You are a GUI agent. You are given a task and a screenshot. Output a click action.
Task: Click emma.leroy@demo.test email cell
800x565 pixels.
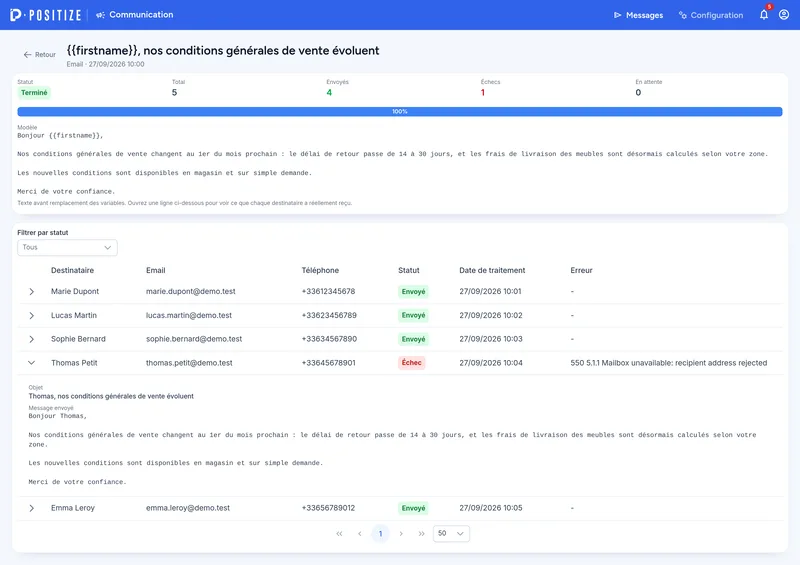click(x=188, y=508)
